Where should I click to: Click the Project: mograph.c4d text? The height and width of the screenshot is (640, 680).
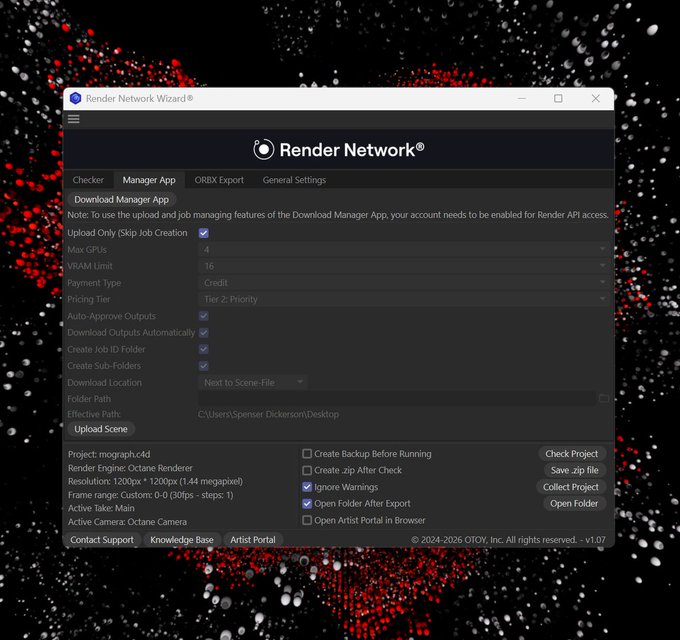[x=109, y=454]
